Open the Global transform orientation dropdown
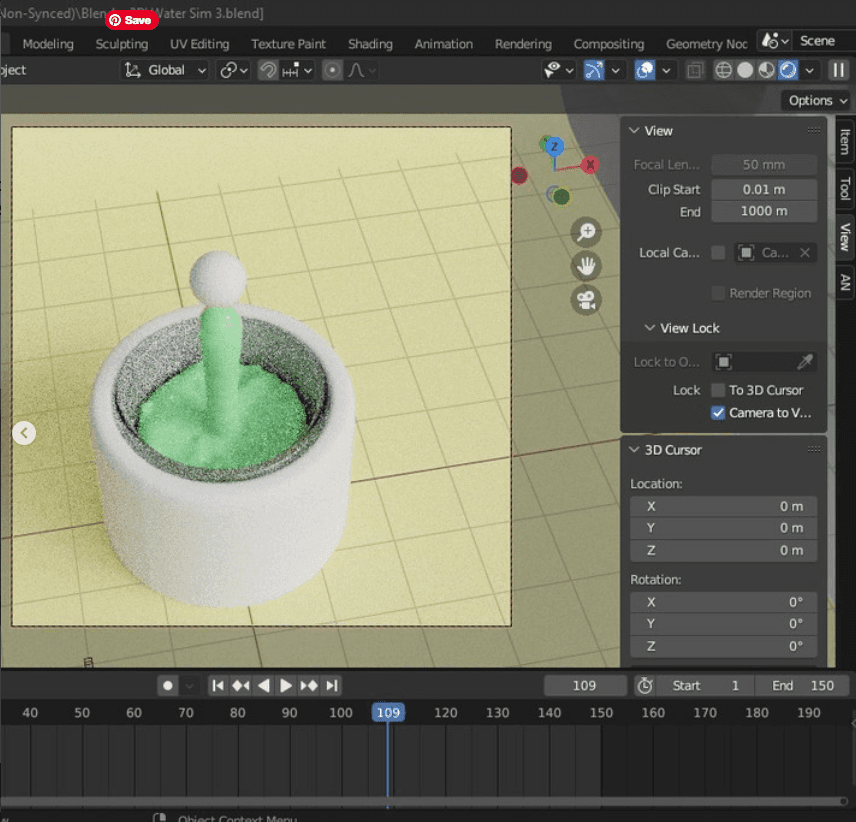The height and width of the screenshot is (822, 856). (165, 70)
